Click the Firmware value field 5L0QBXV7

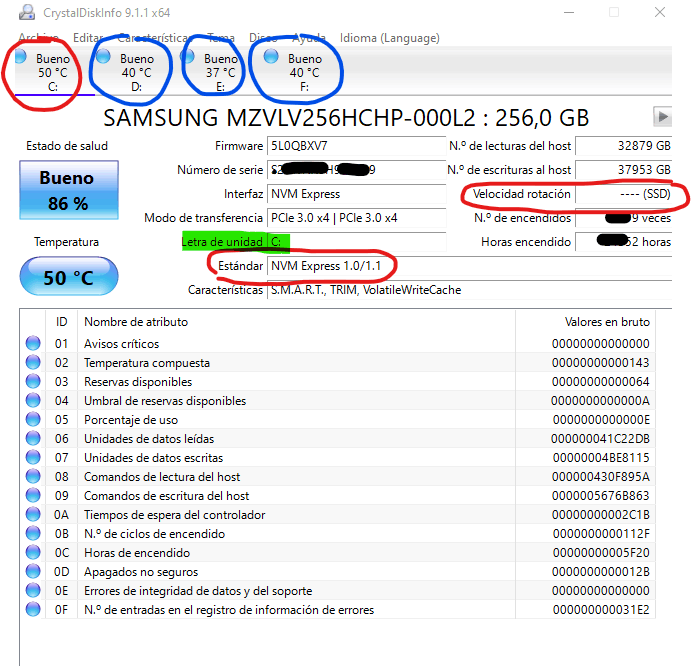357,146
